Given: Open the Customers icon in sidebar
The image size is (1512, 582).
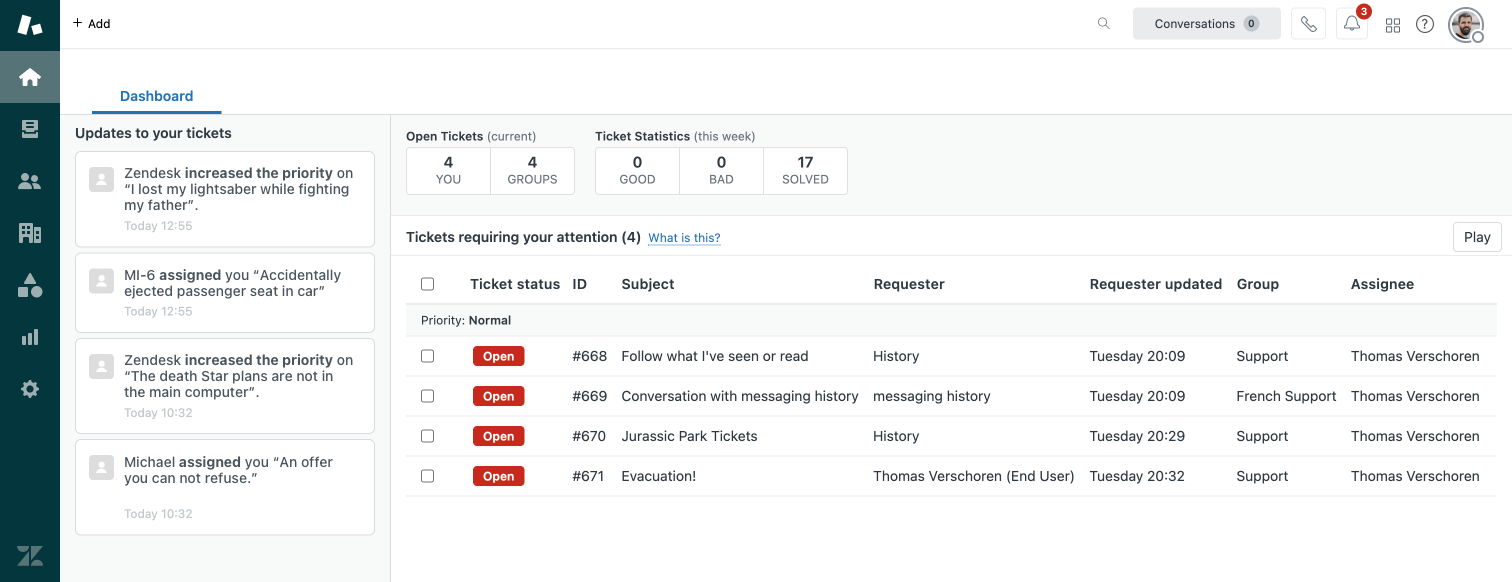Looking at the screenshot, I should [x=30, y=181].
